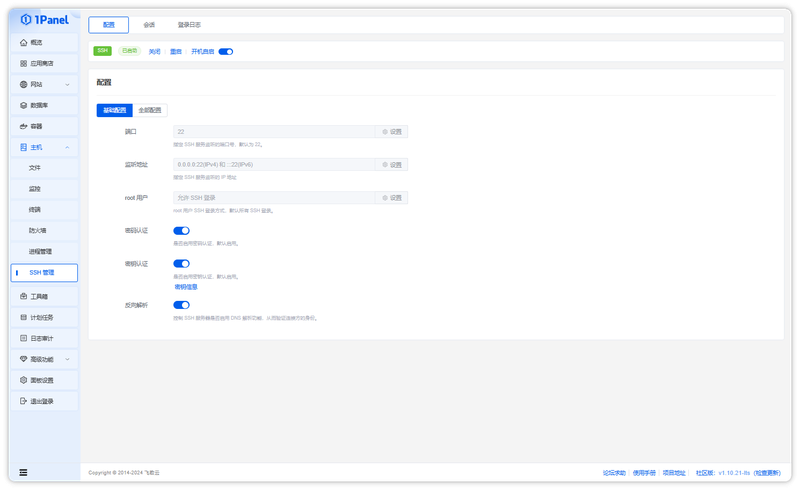800x490 pixels.
Task: Open the 项目地址 project link in footer
Action: tap(674, 473)
